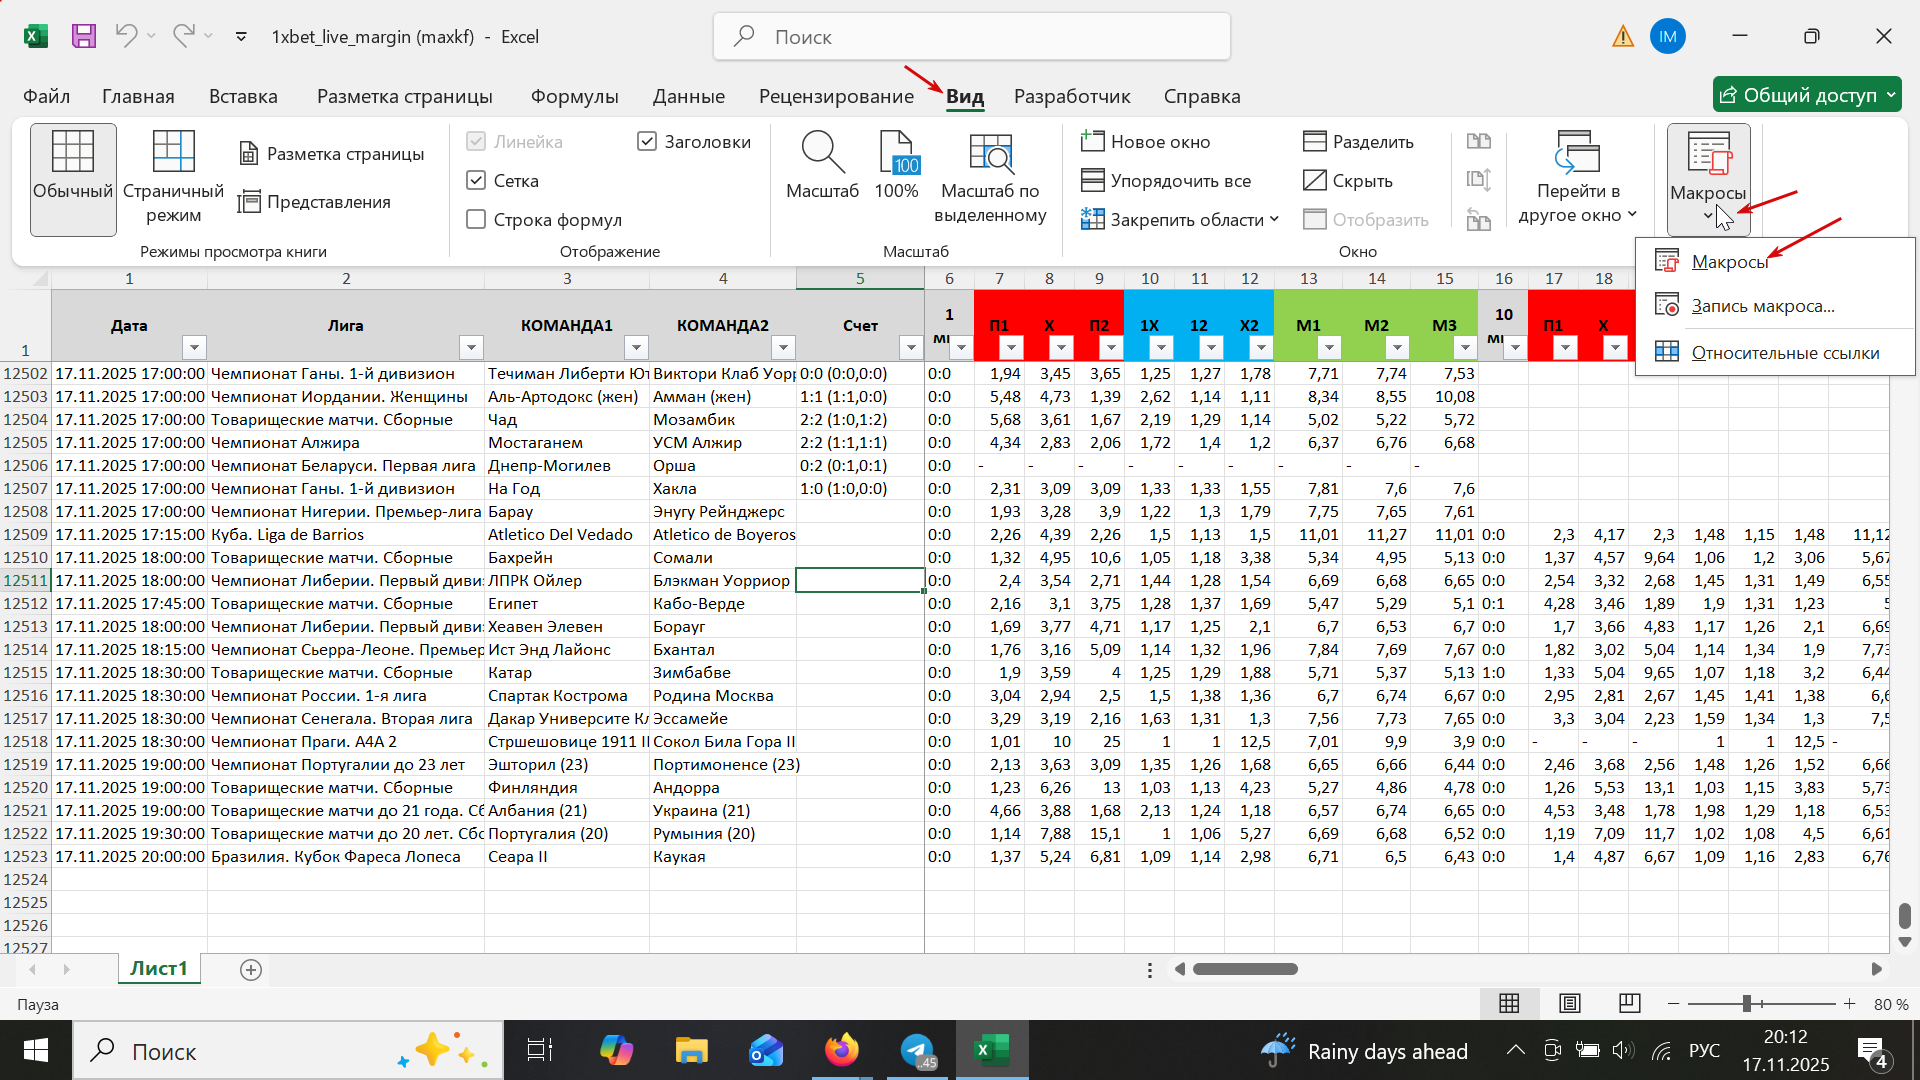Open the Лига column filter dropdown
The width and height of the screenshot is (1920, 1080).
pos(471,347)
